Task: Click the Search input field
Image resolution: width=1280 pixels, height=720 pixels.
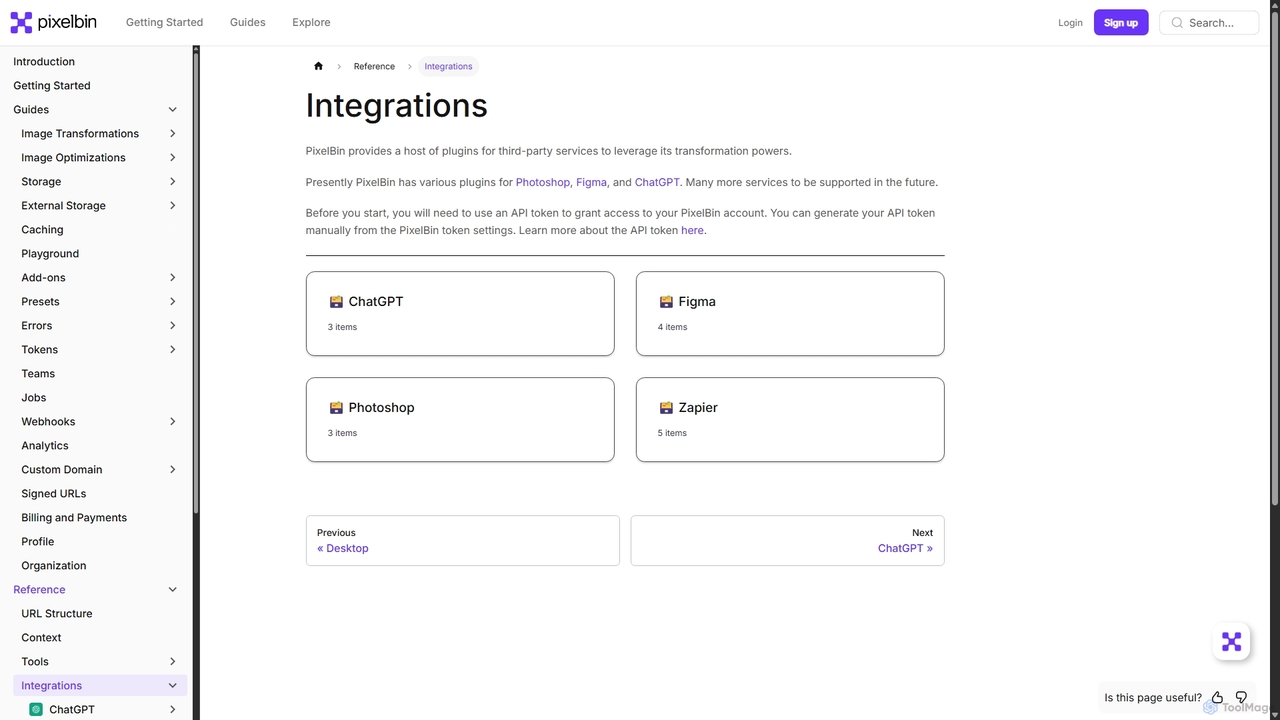Action: [1209, 22]
